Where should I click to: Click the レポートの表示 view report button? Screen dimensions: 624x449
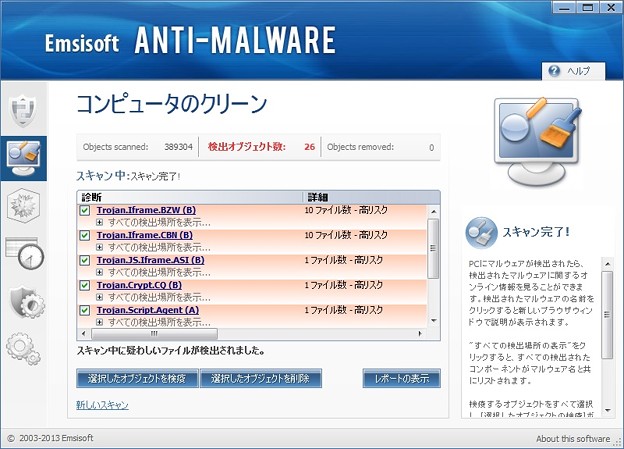402,378
